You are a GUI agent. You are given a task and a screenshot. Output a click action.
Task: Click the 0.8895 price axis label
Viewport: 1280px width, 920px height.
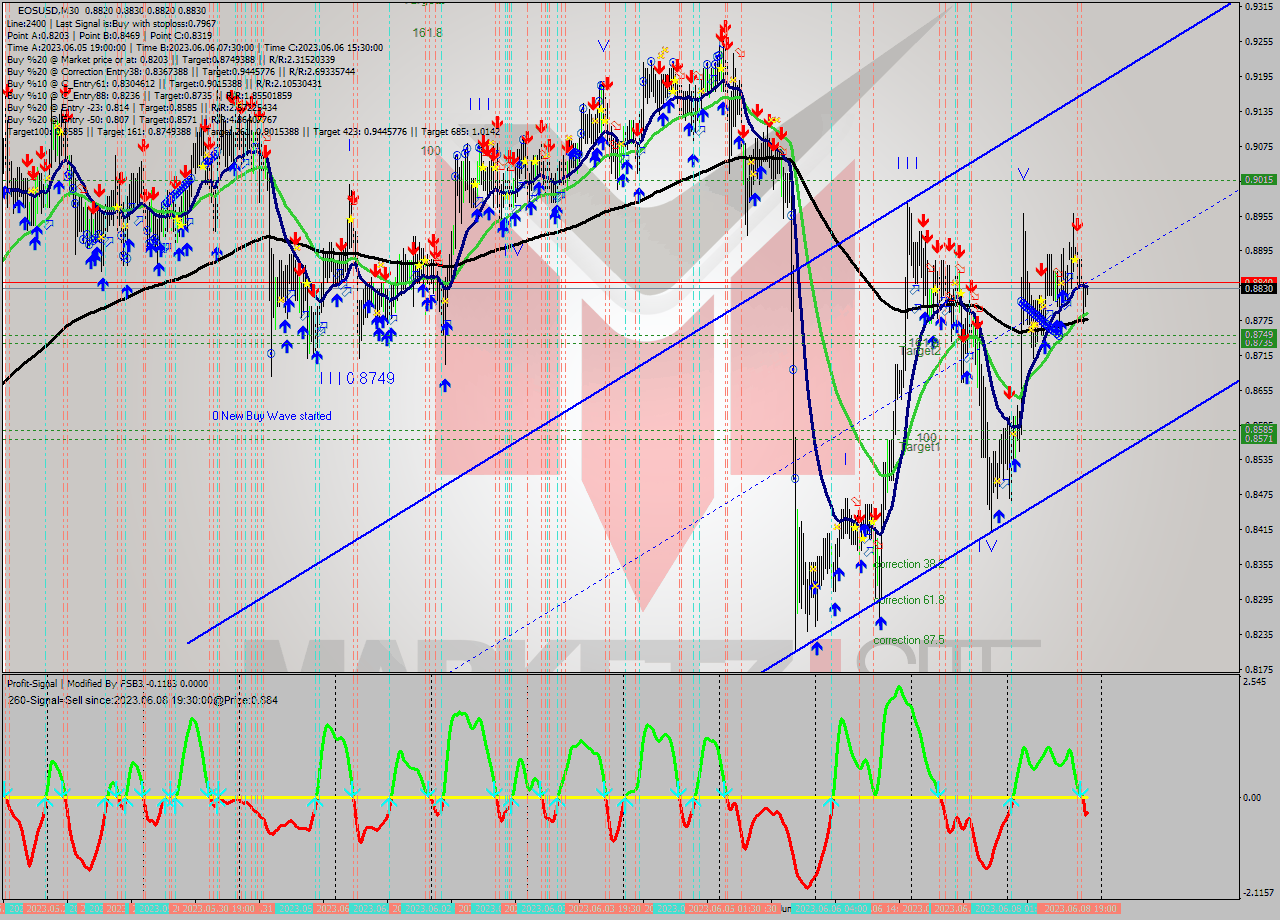pos(1258,251)
